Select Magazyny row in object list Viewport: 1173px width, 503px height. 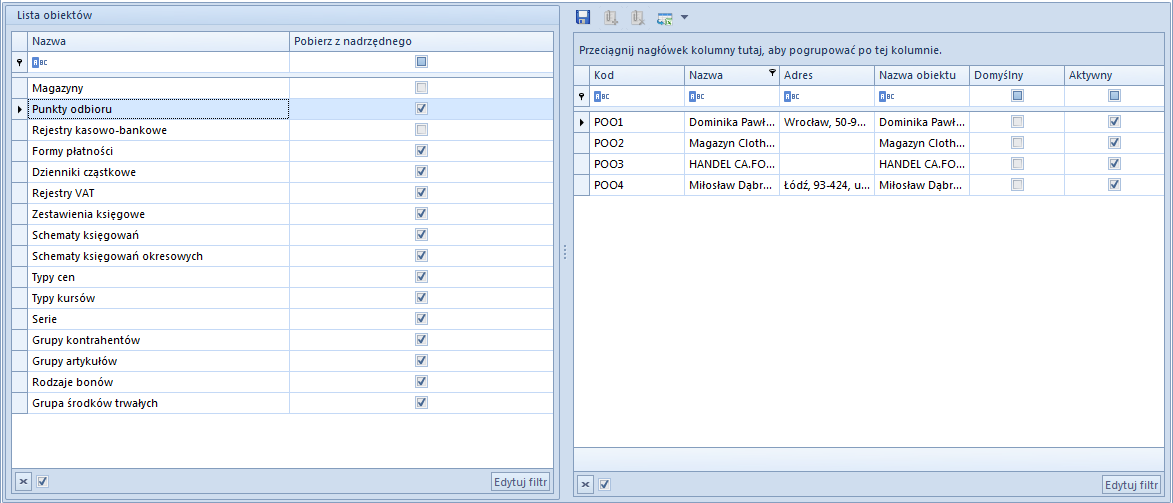tap(283, 88)
